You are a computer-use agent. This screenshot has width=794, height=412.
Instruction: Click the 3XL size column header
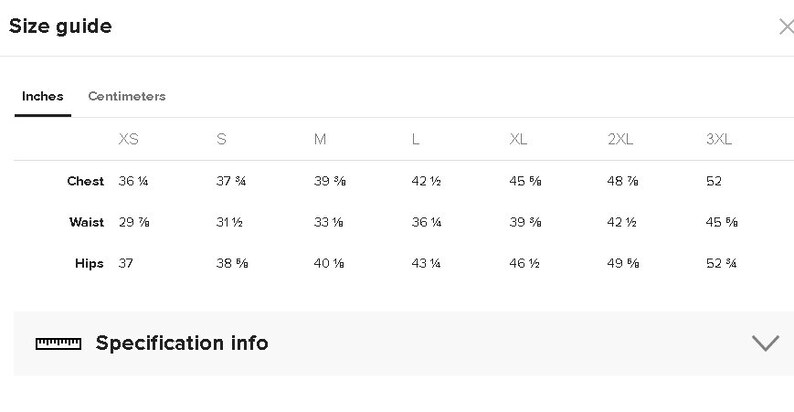click(x=719, y=139)
